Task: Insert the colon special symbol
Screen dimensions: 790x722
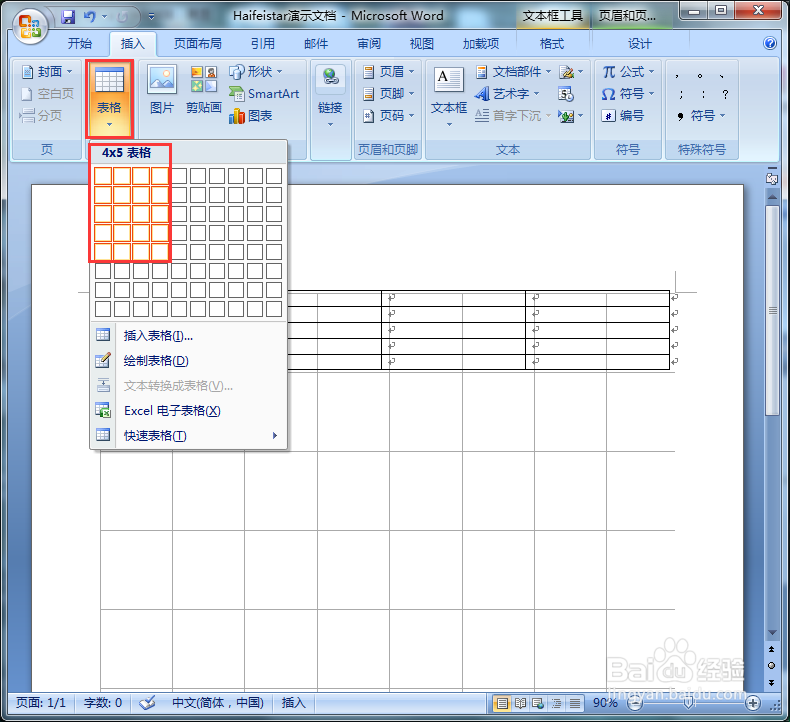Action: pyautogui.click(x=703, y=94)
